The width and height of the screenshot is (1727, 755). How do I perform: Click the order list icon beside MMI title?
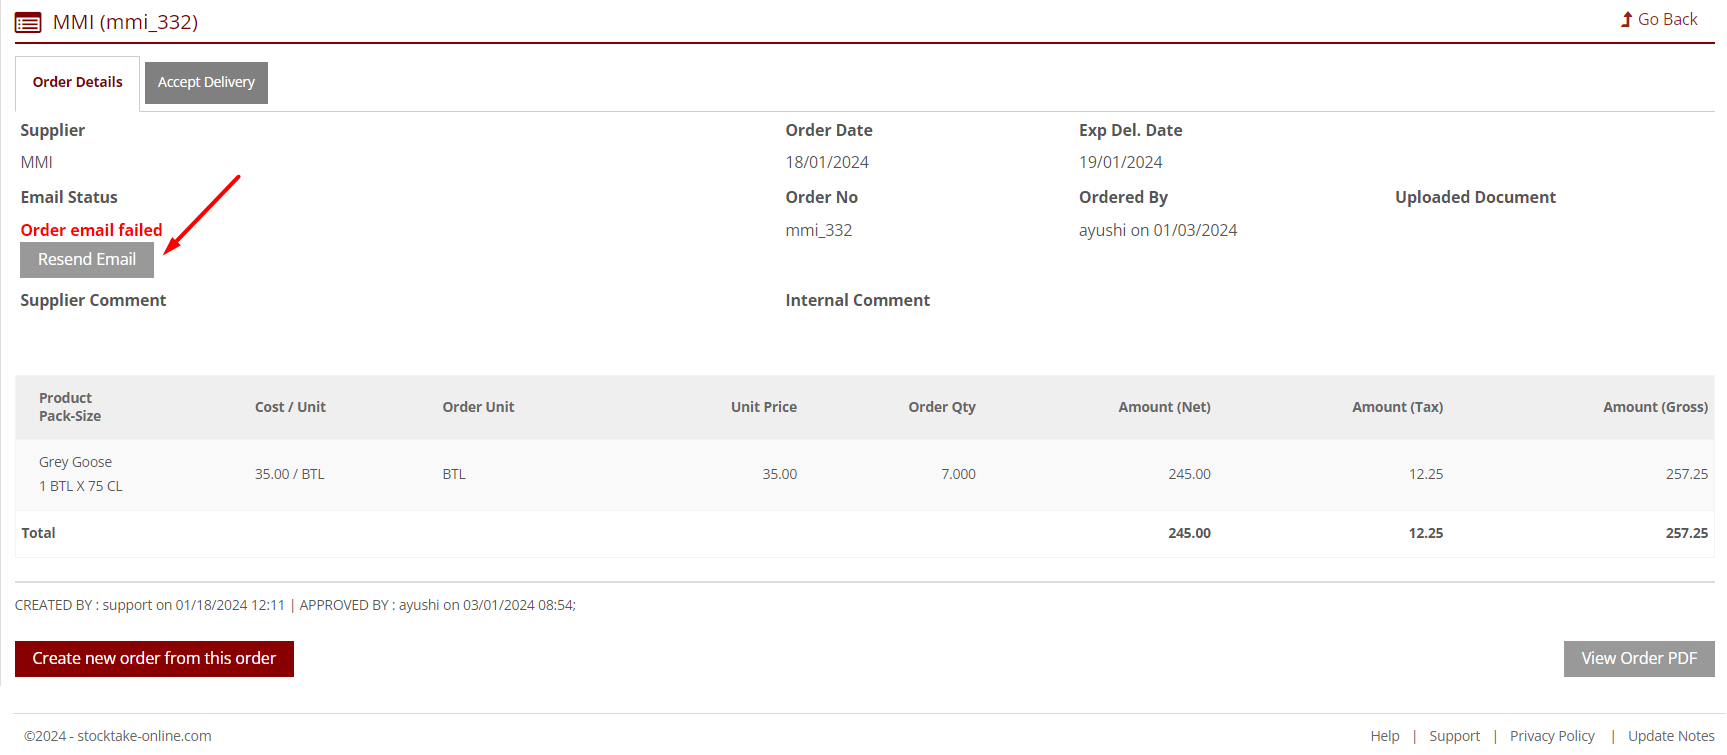pos(28,22)
